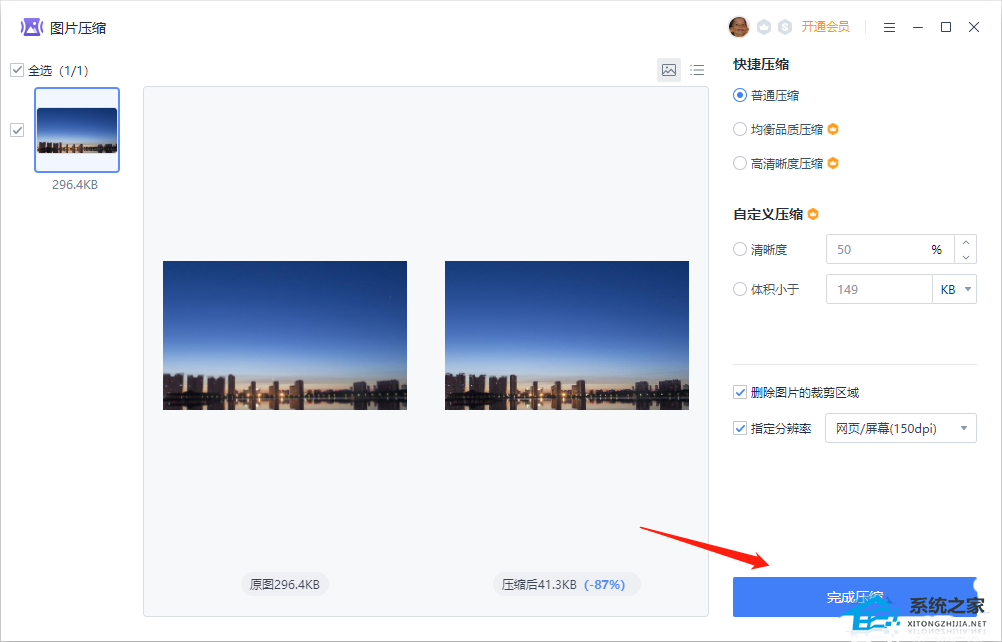Open the KB size unit dropdown
Image resolution: width=1002 pixels, height=642 pixels.
[x=954, y=289]
